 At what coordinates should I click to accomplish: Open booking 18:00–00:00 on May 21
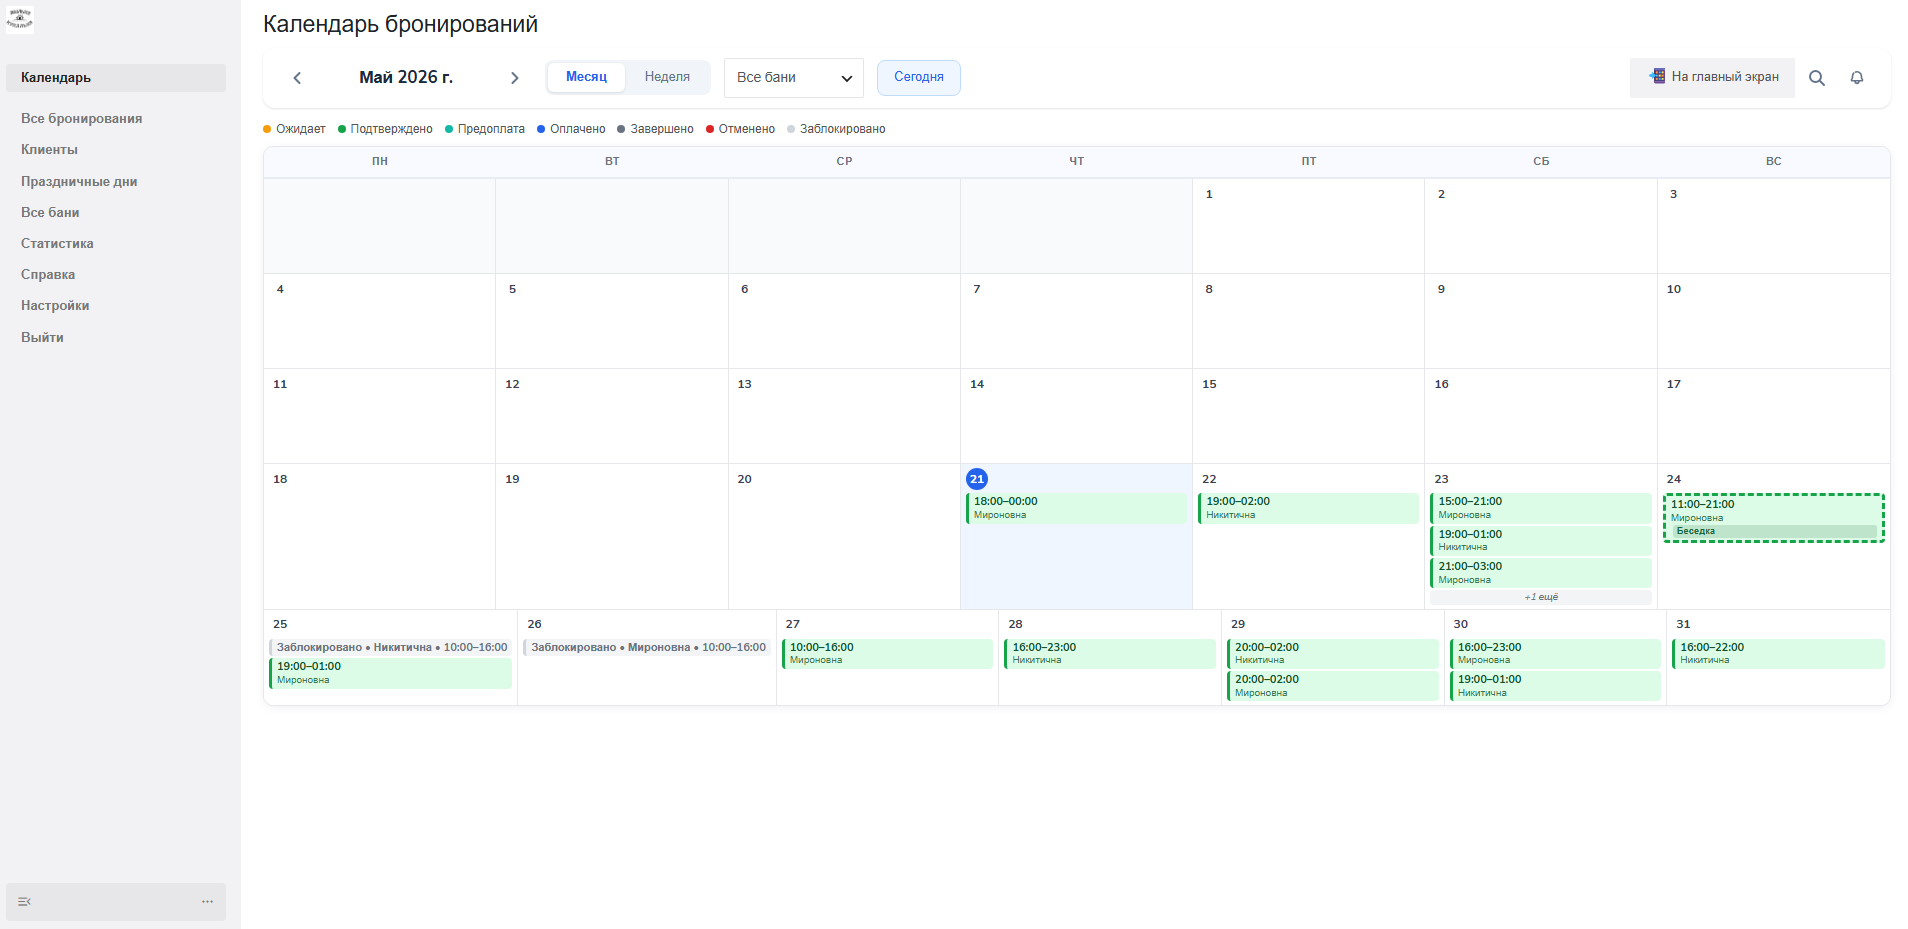pos(1076,508)
